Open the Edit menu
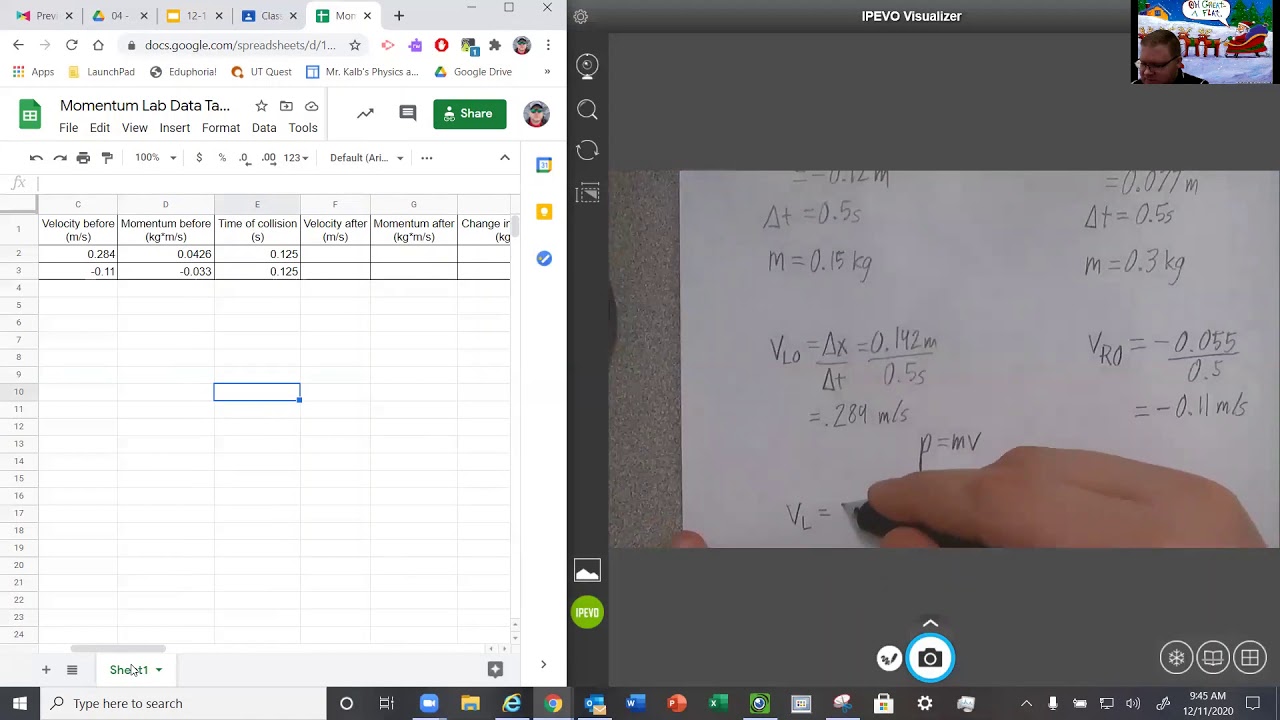This screenshot has height=720, width=1280. point(100,128)
